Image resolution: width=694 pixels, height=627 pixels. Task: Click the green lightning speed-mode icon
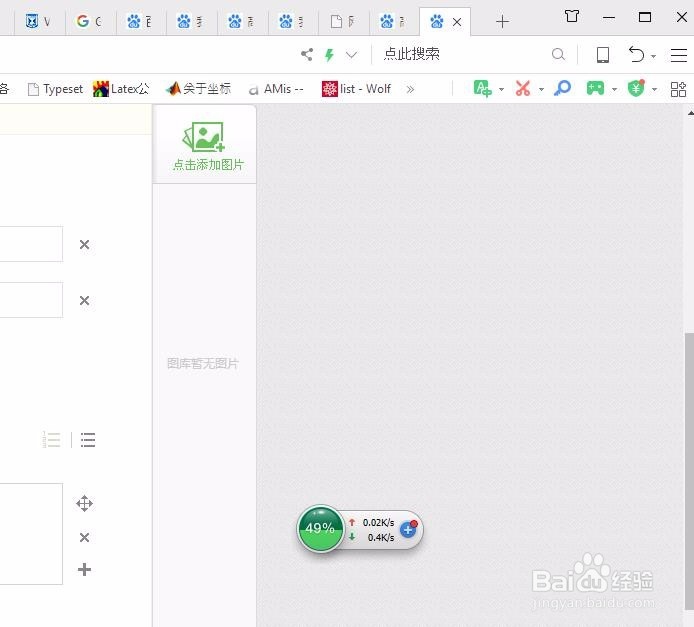[x=329, y=55]
